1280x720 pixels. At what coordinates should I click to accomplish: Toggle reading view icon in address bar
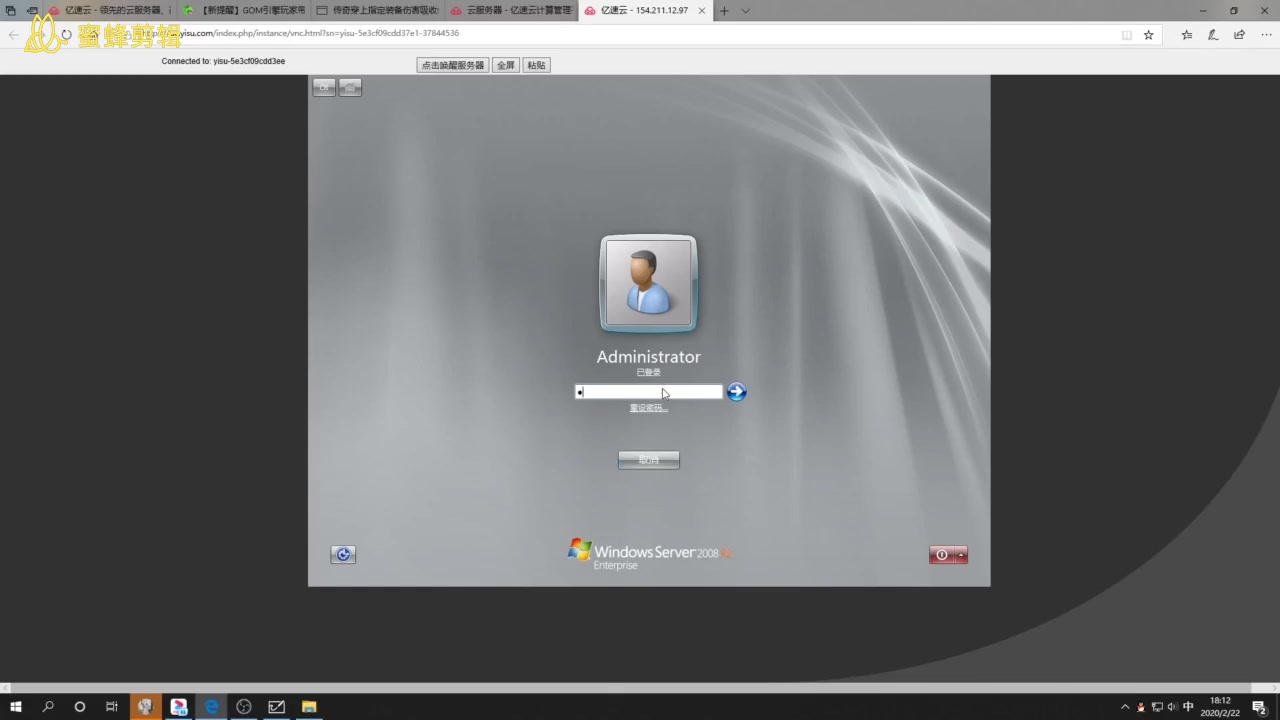1127,35
